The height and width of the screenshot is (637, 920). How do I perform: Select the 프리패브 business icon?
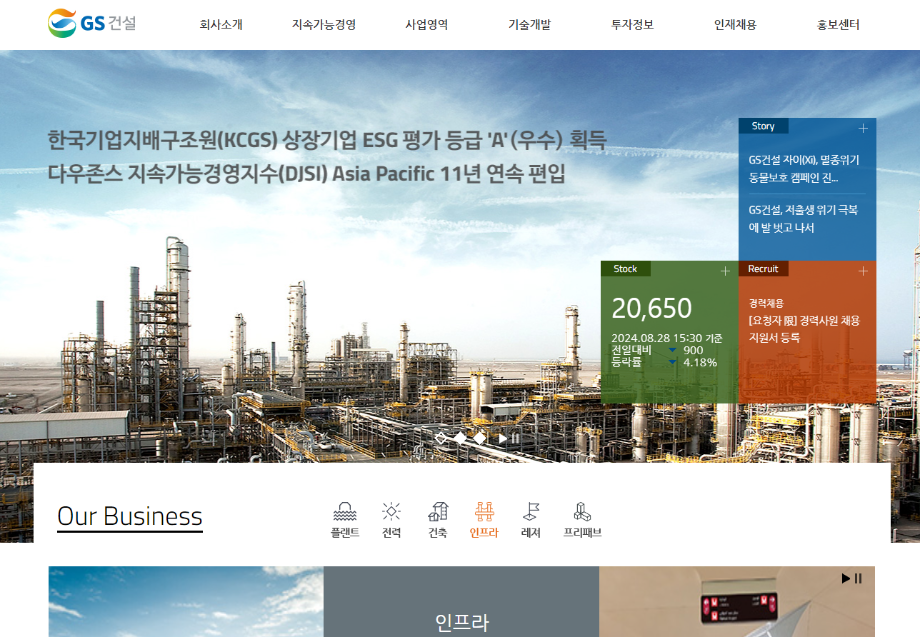(x=582, y=520)
